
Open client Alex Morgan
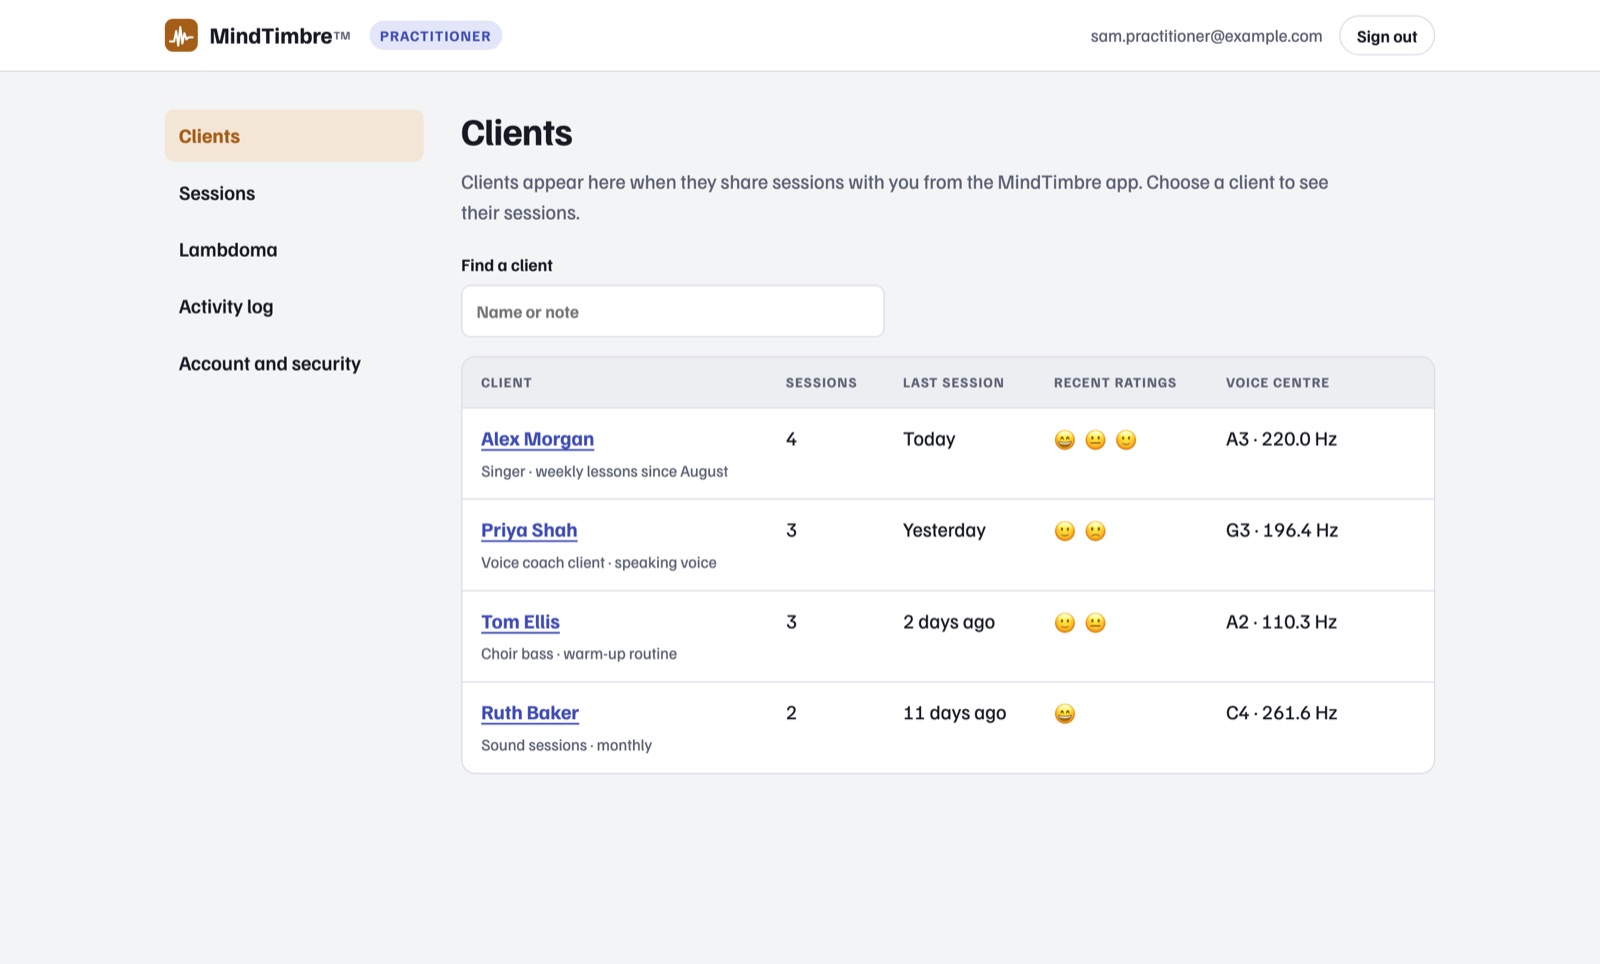coord(537,439)
